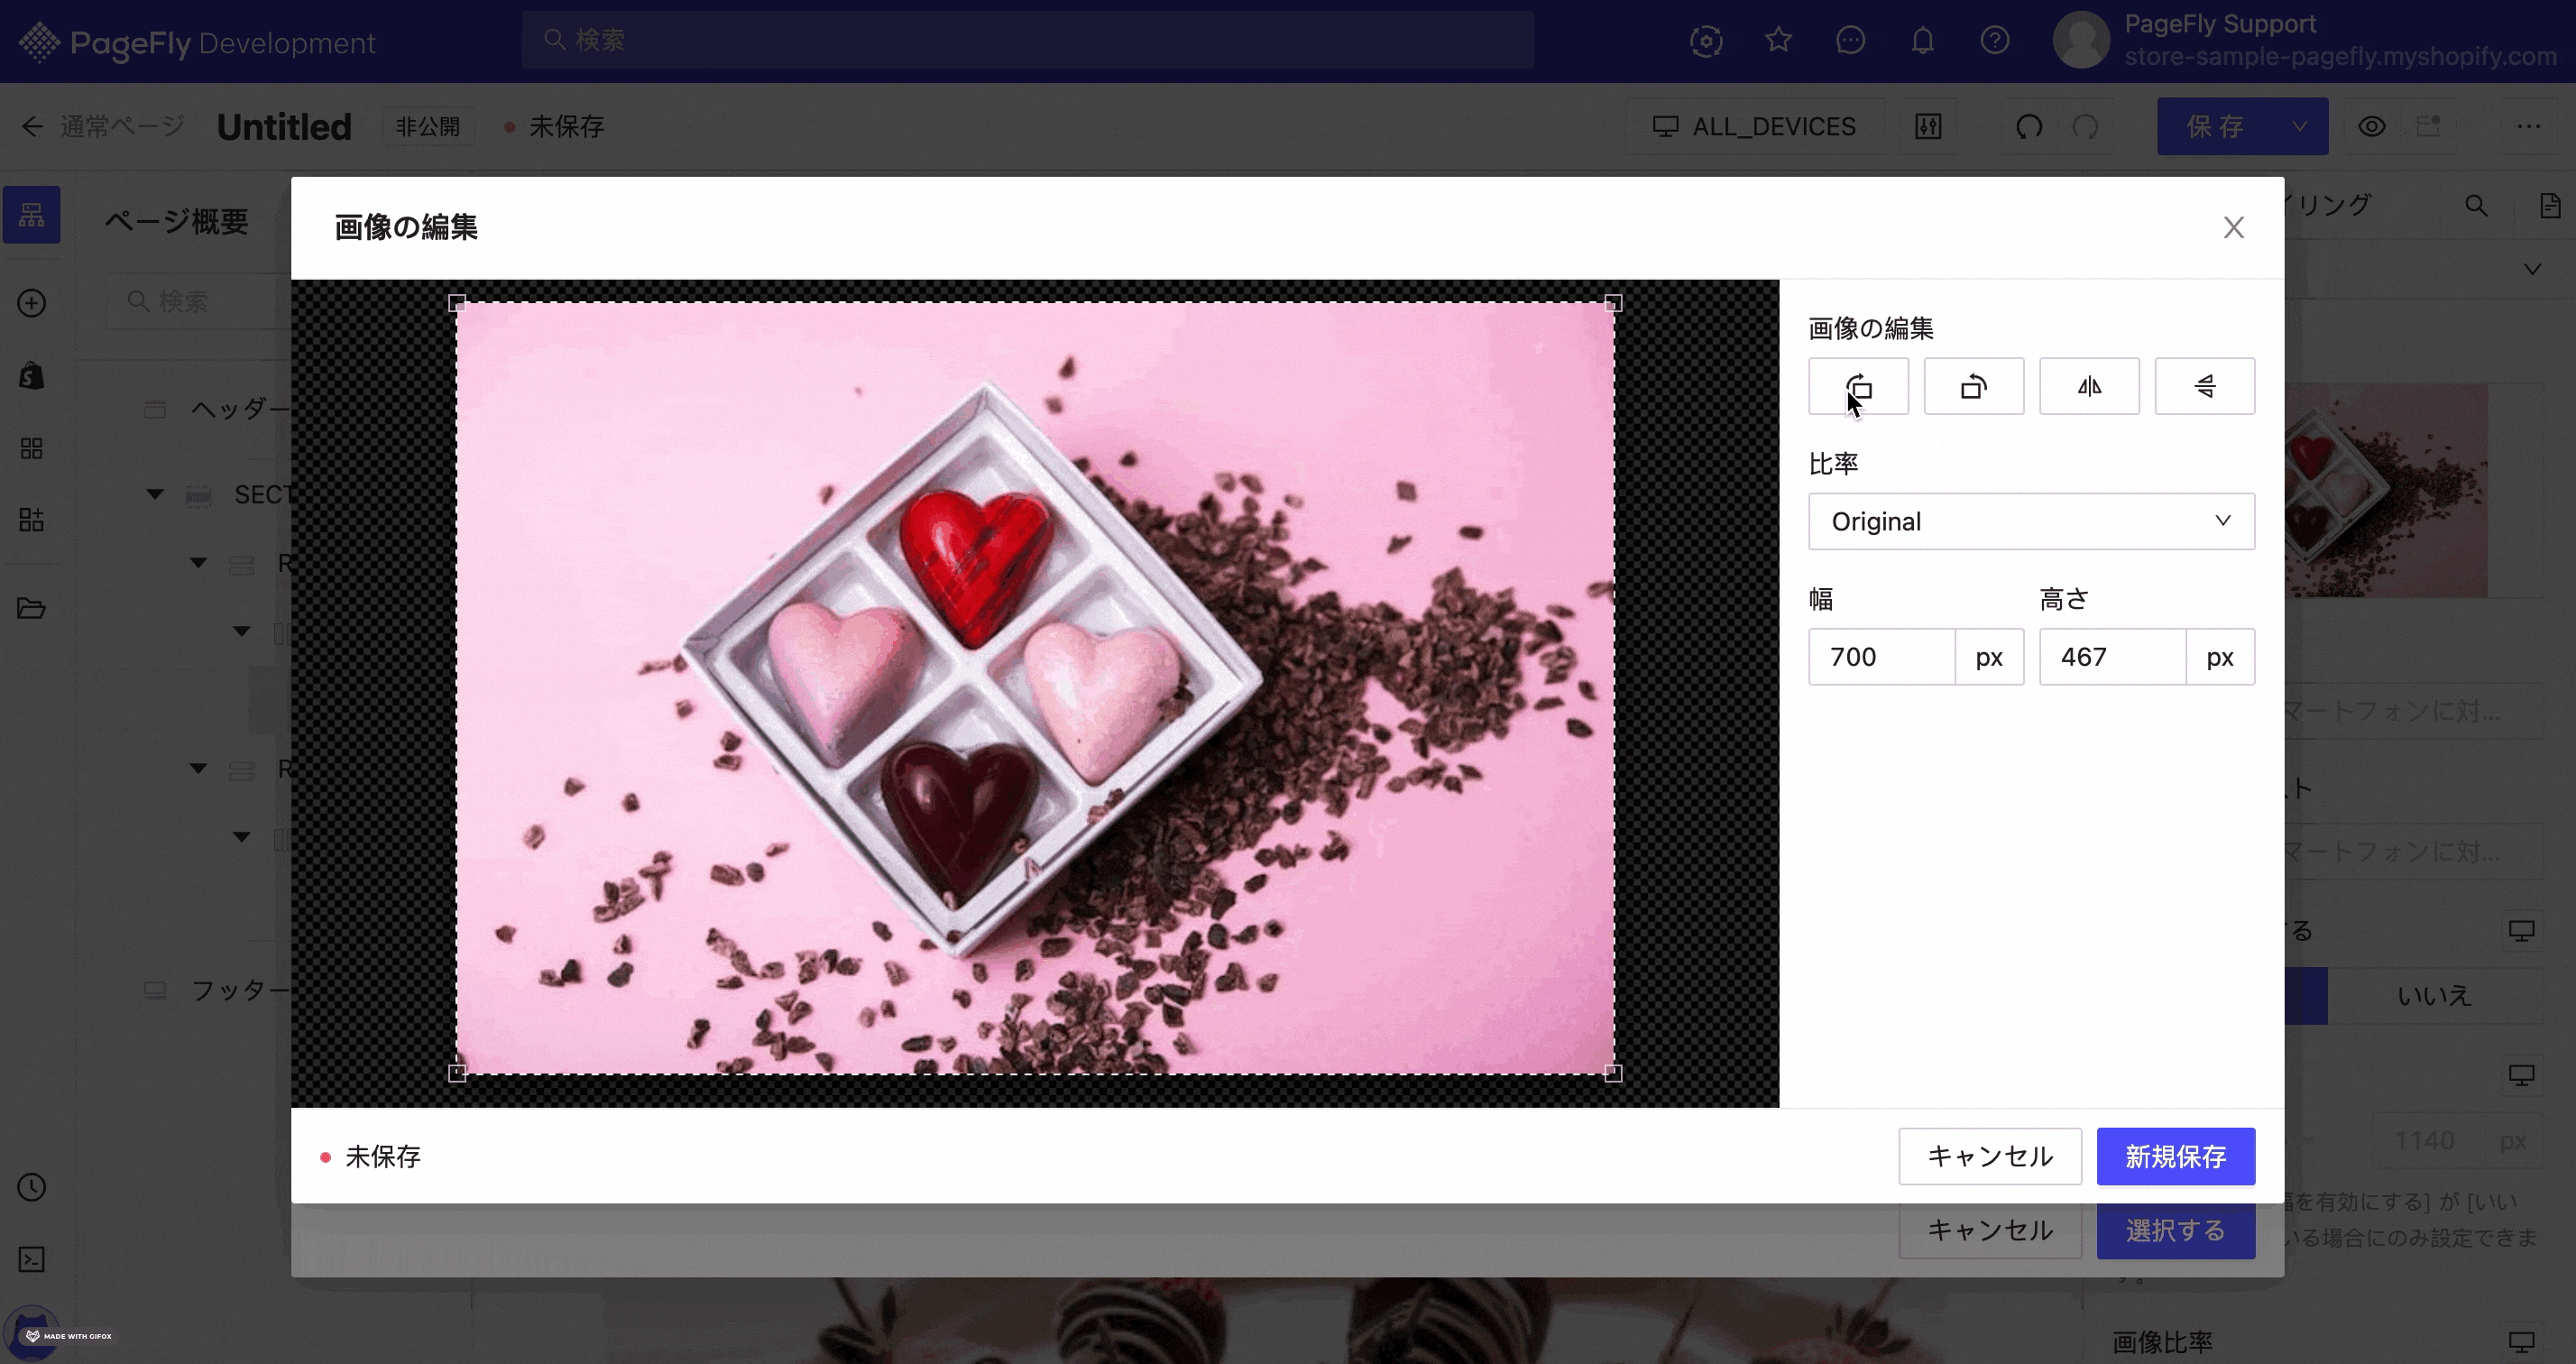Click the ページ概要 panel search field
The height and width of the screenshot is (1364, 2576).
200,301
